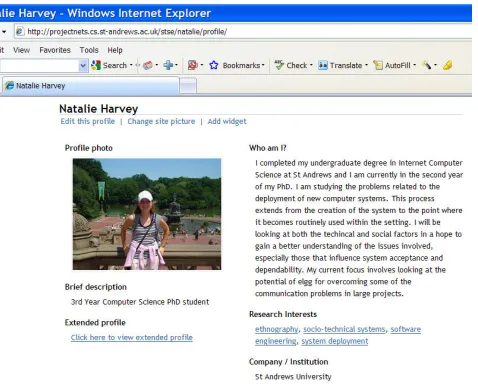The image size is (478, 388).
Task: Open the Tools menu
Action: pos(89,50)
